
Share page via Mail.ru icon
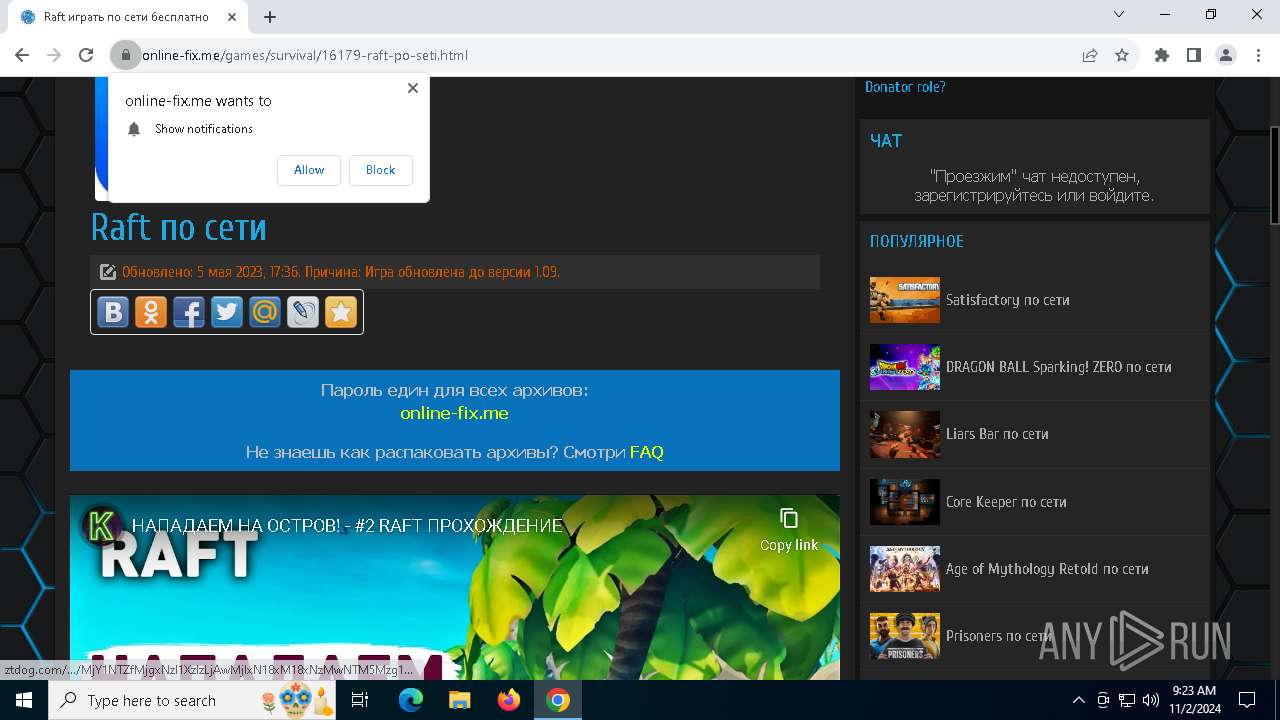pyautogui.click(x=265, y=312)
